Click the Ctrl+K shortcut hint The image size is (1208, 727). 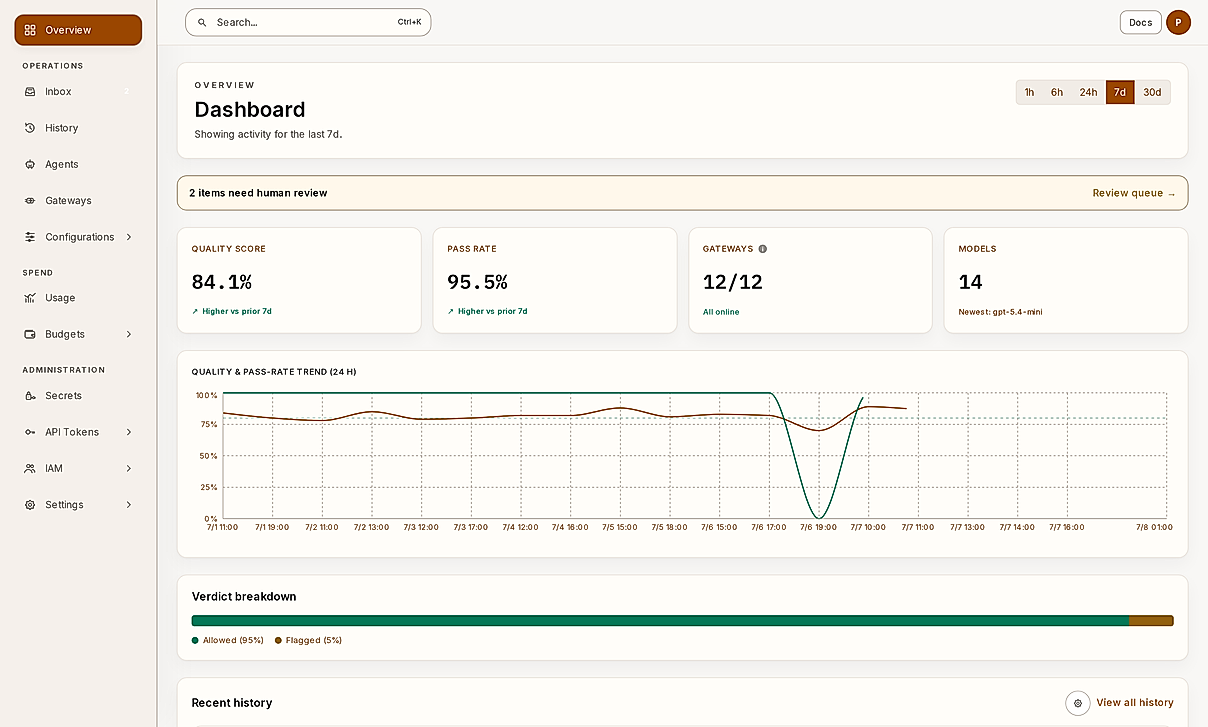[x=409, y=22]
